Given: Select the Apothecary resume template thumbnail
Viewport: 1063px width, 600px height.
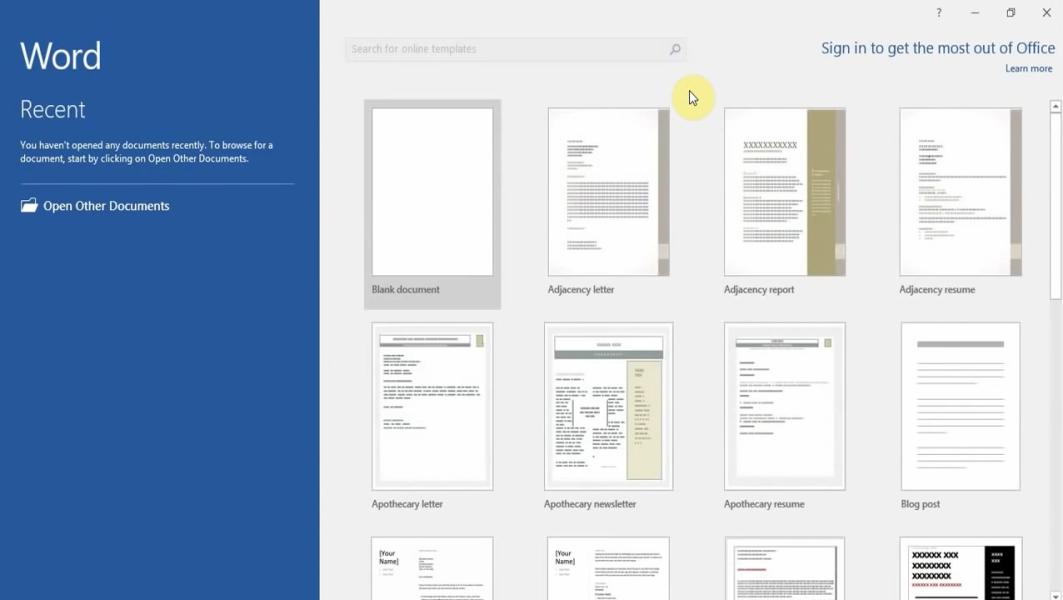Looking at the screenshot, I should point(784,406).
